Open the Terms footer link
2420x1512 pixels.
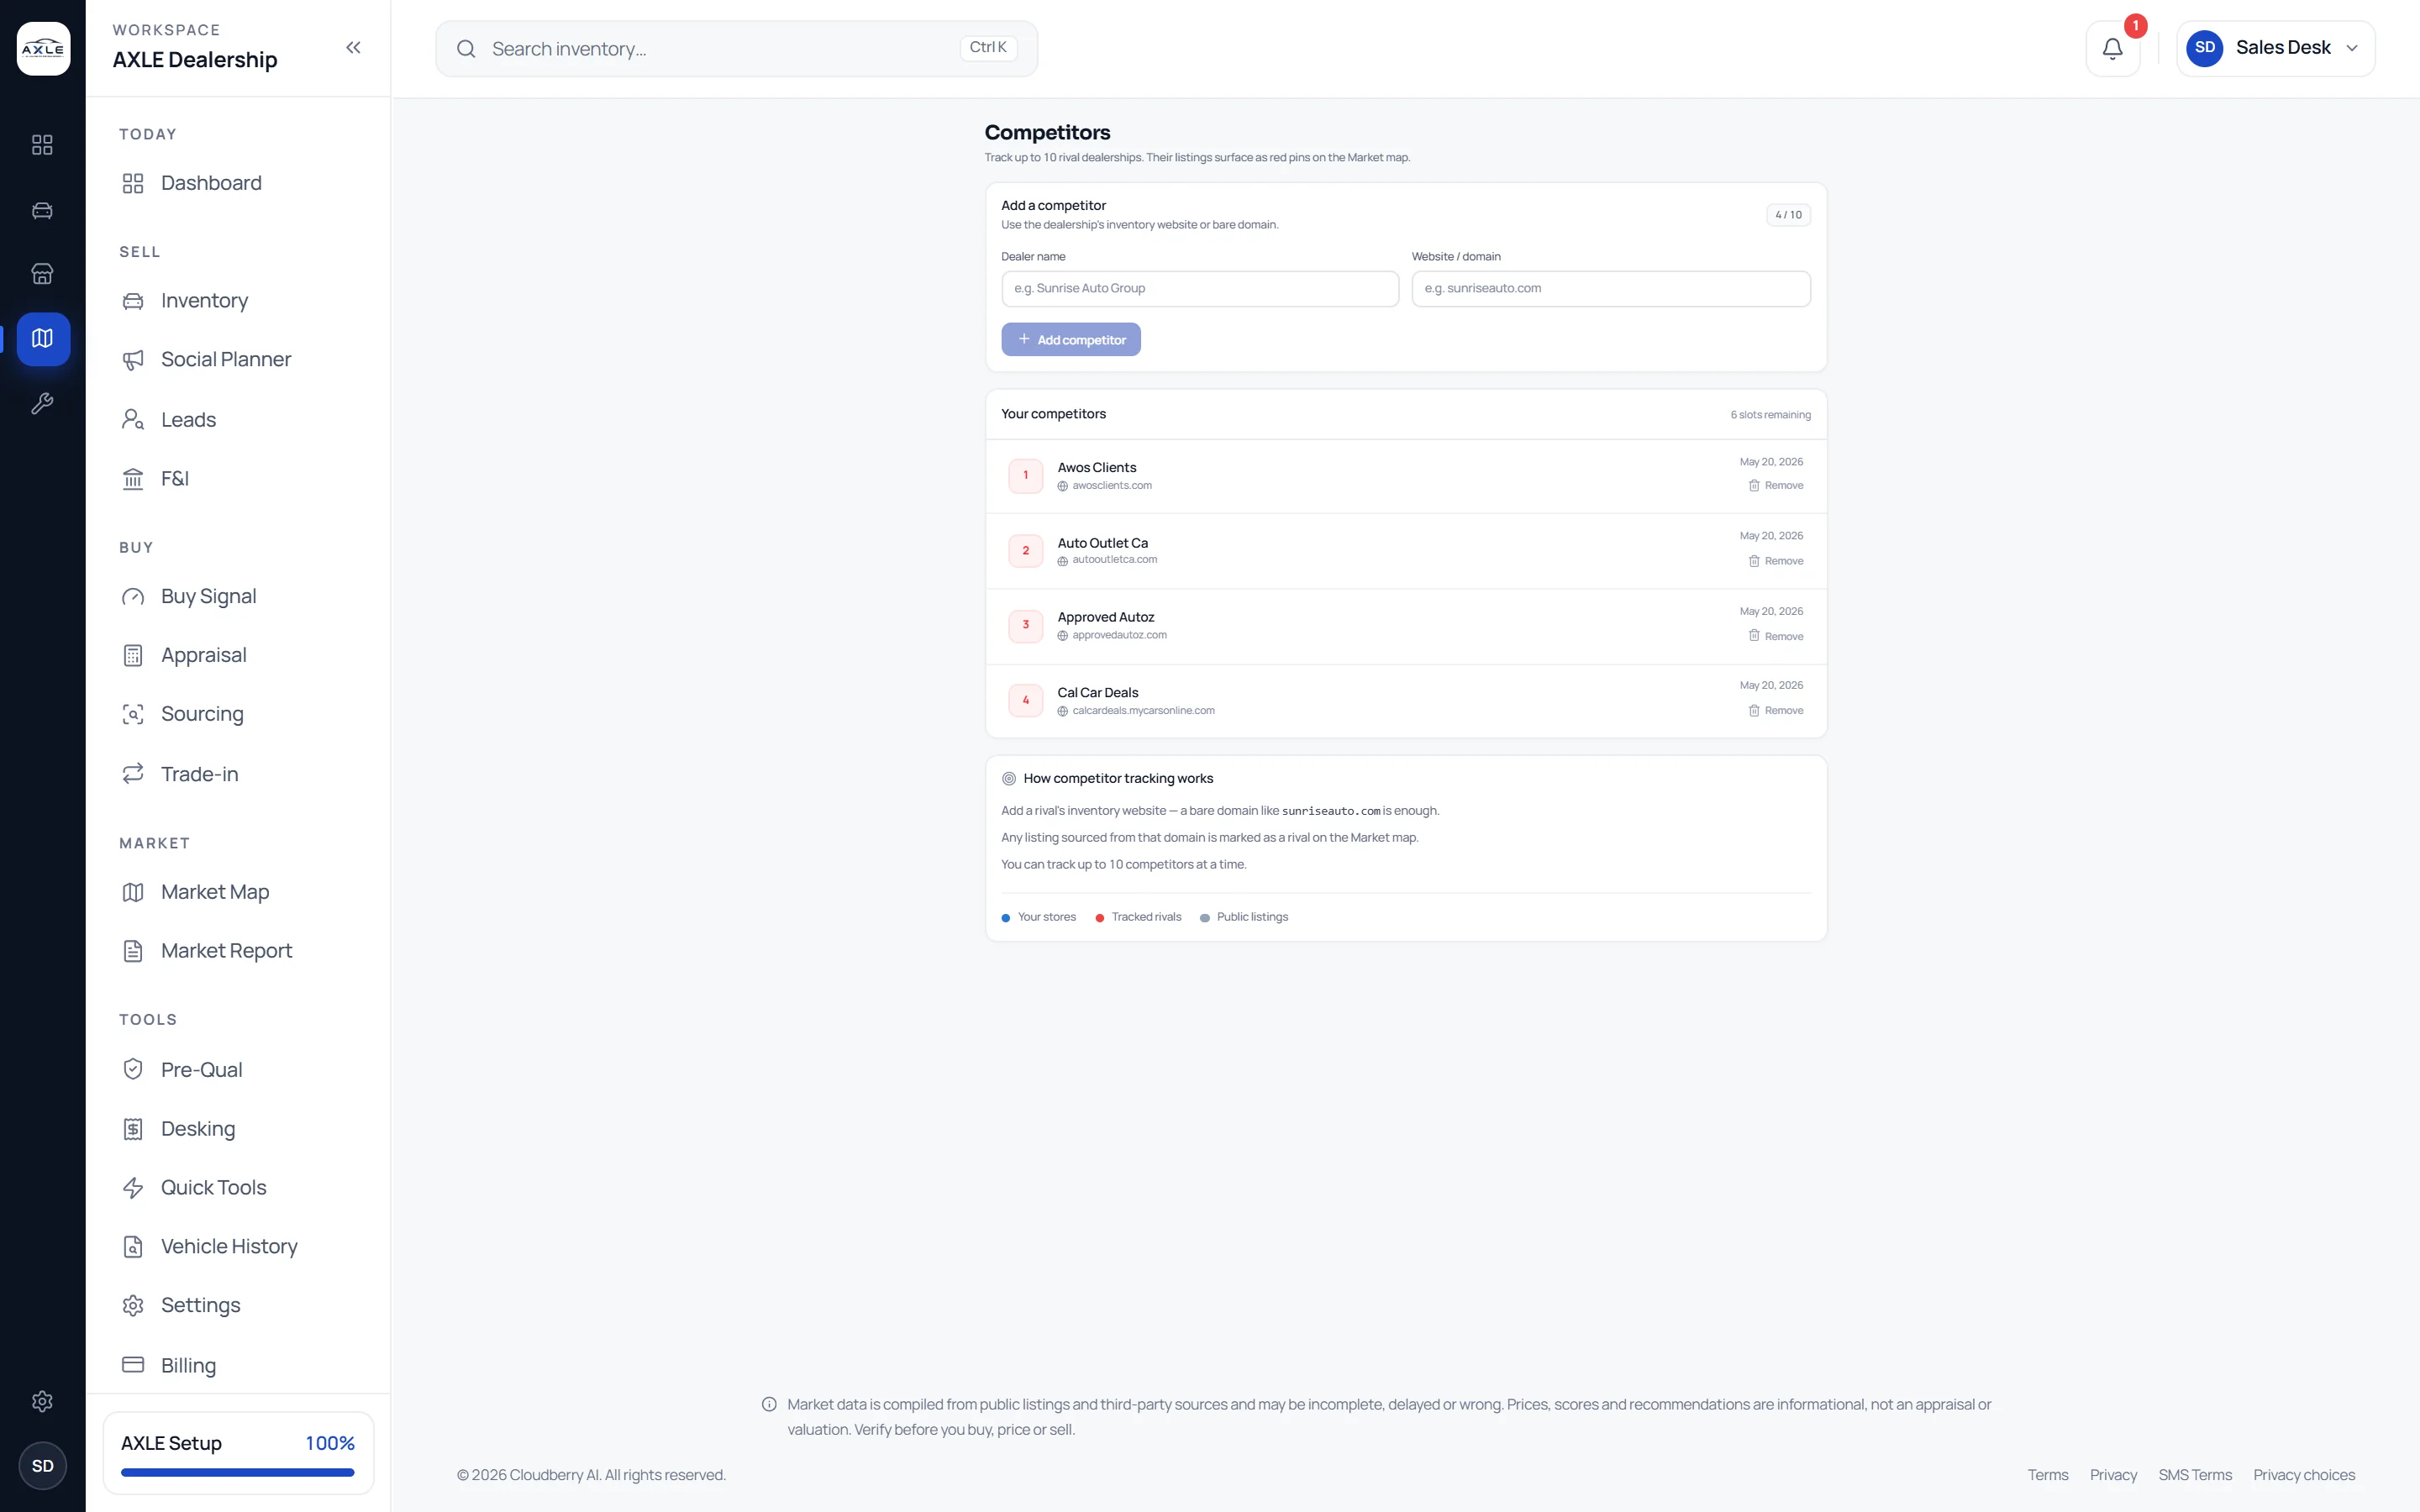point(2047,1475)
